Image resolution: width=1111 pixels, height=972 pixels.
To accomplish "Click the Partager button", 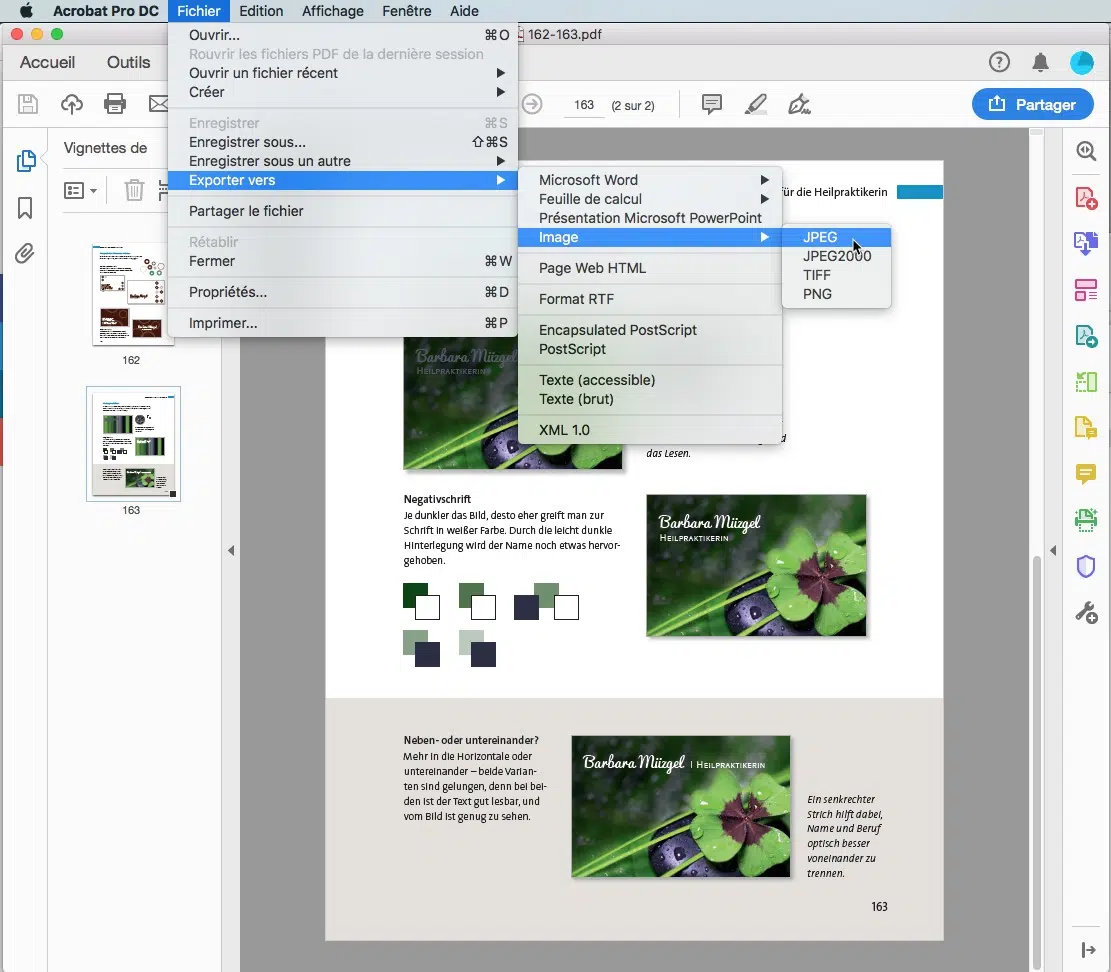I will tap(1032, 104).
